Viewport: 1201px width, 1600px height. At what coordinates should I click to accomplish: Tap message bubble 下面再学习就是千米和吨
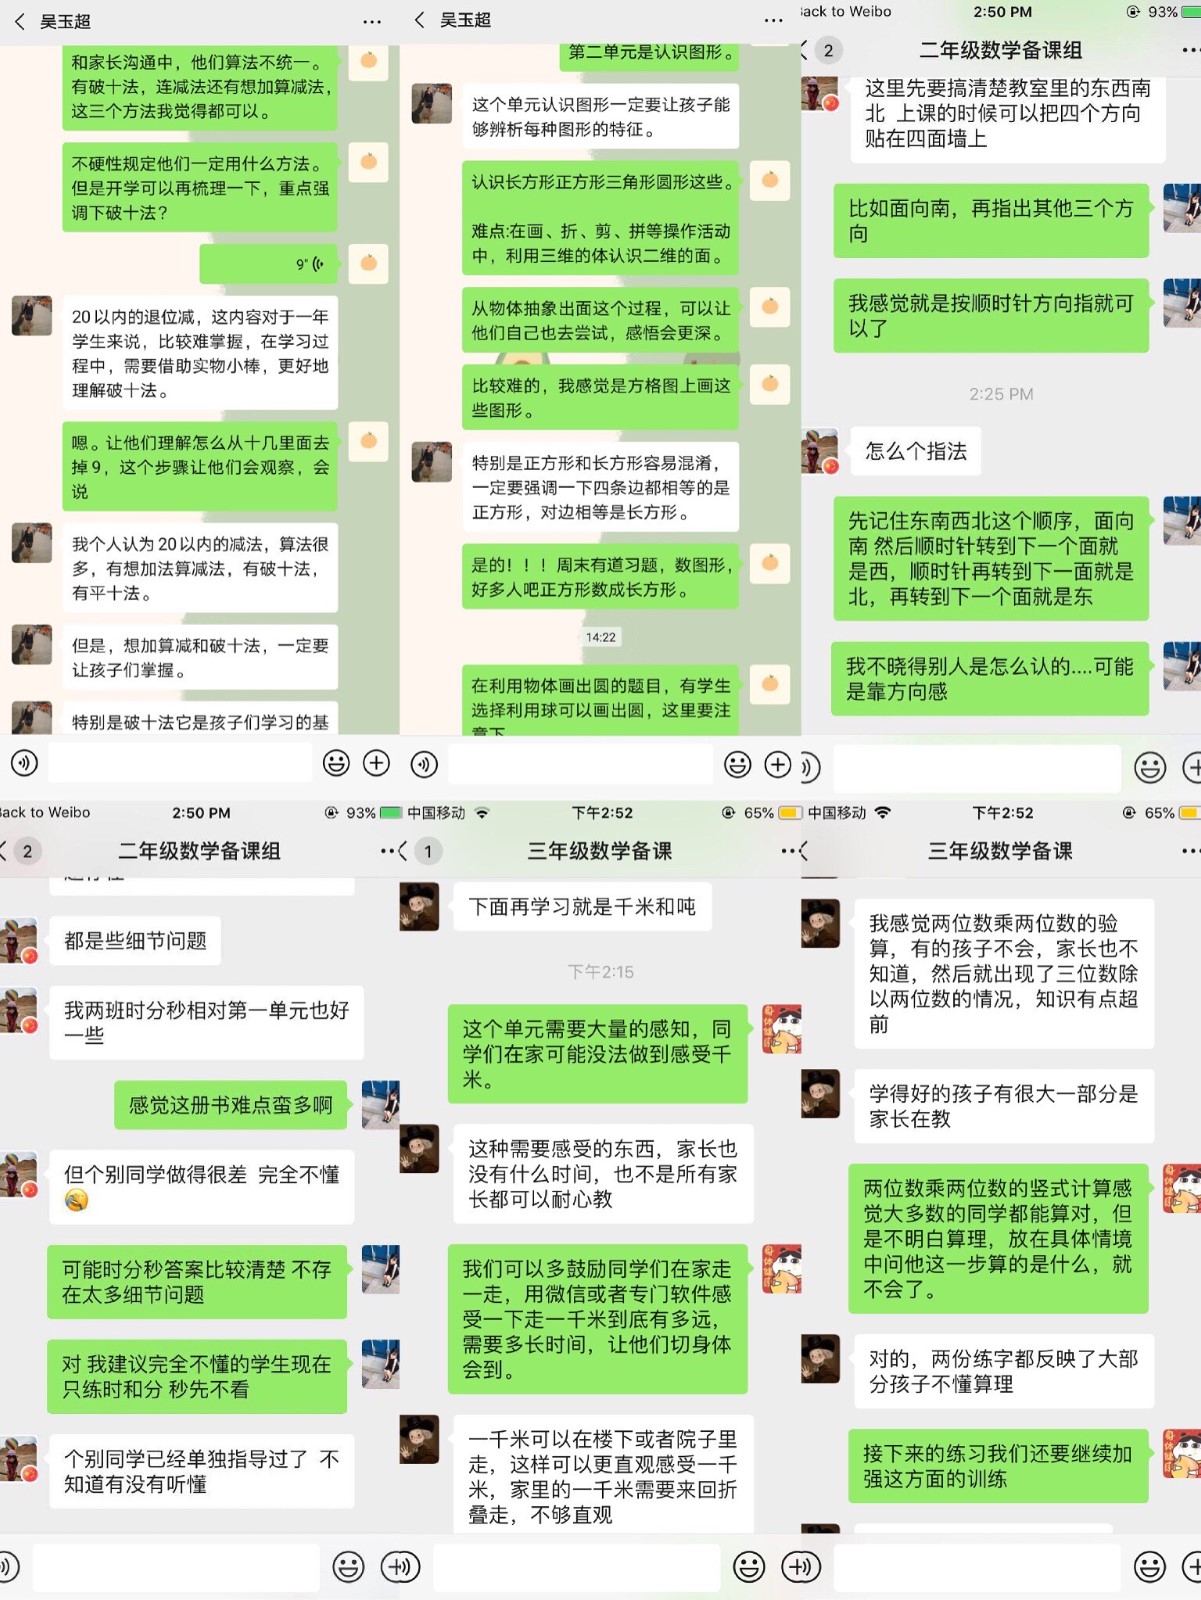(583, 907)
